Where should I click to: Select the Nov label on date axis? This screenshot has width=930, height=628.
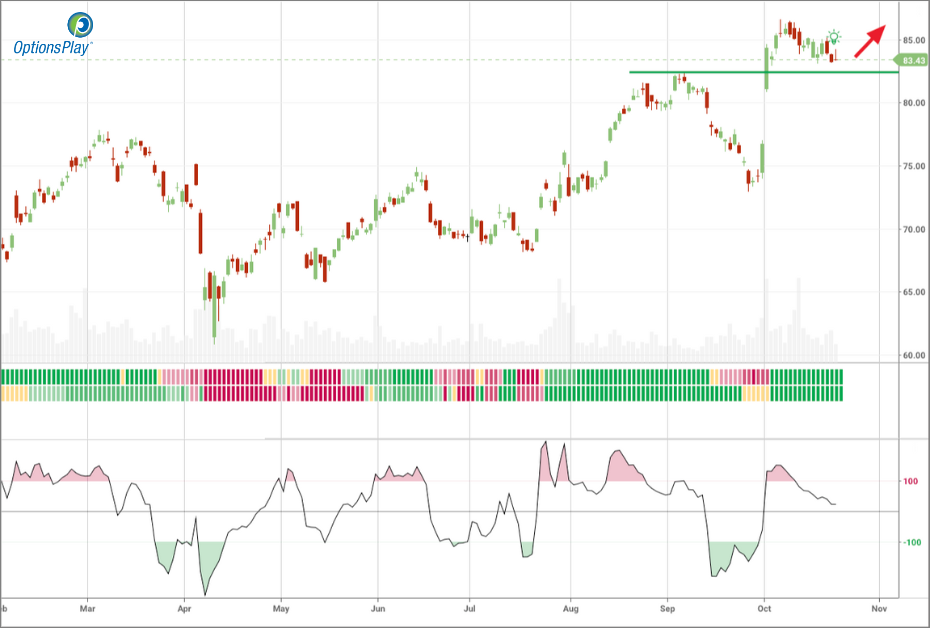[x=879, y=607]
